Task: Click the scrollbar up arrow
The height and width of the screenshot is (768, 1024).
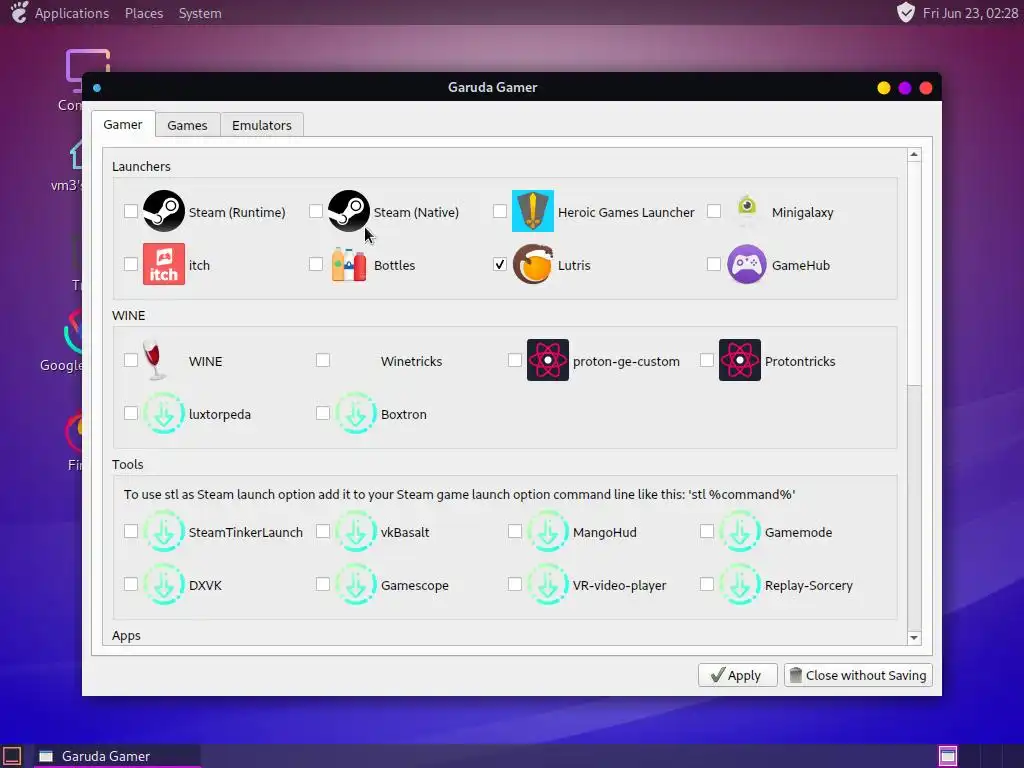Action: click(914, 155)
